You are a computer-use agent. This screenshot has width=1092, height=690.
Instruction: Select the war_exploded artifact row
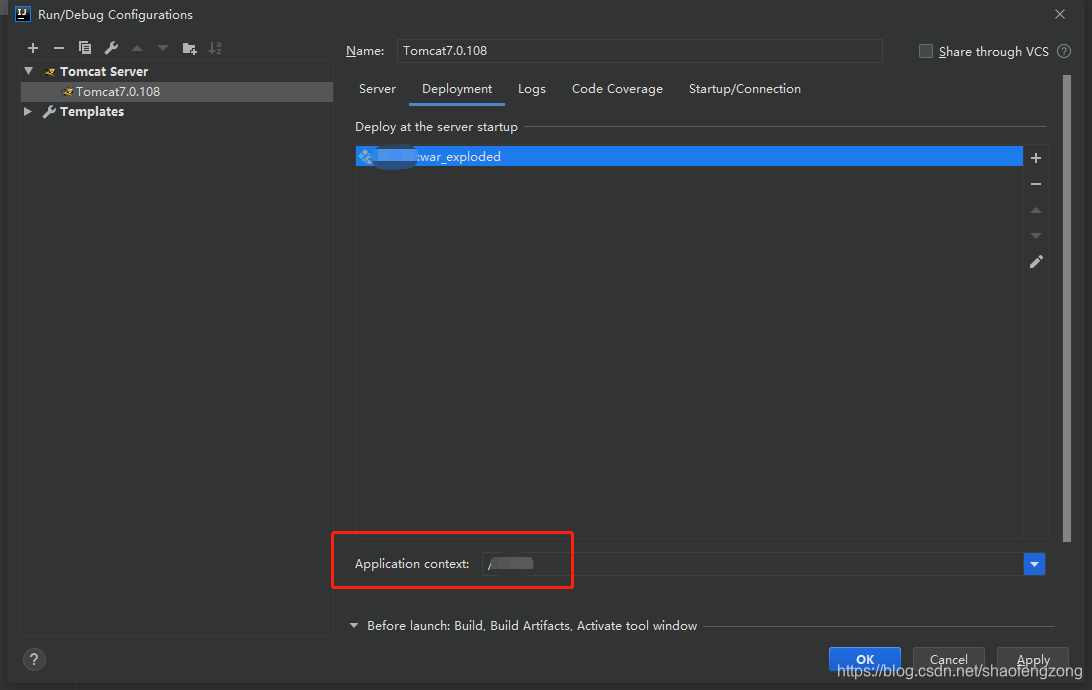click(x=689, y=156)
